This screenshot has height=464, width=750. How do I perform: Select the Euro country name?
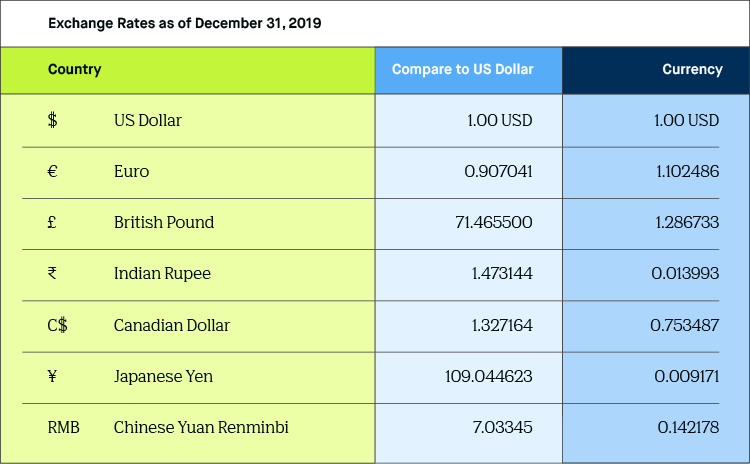coord(131,172)
